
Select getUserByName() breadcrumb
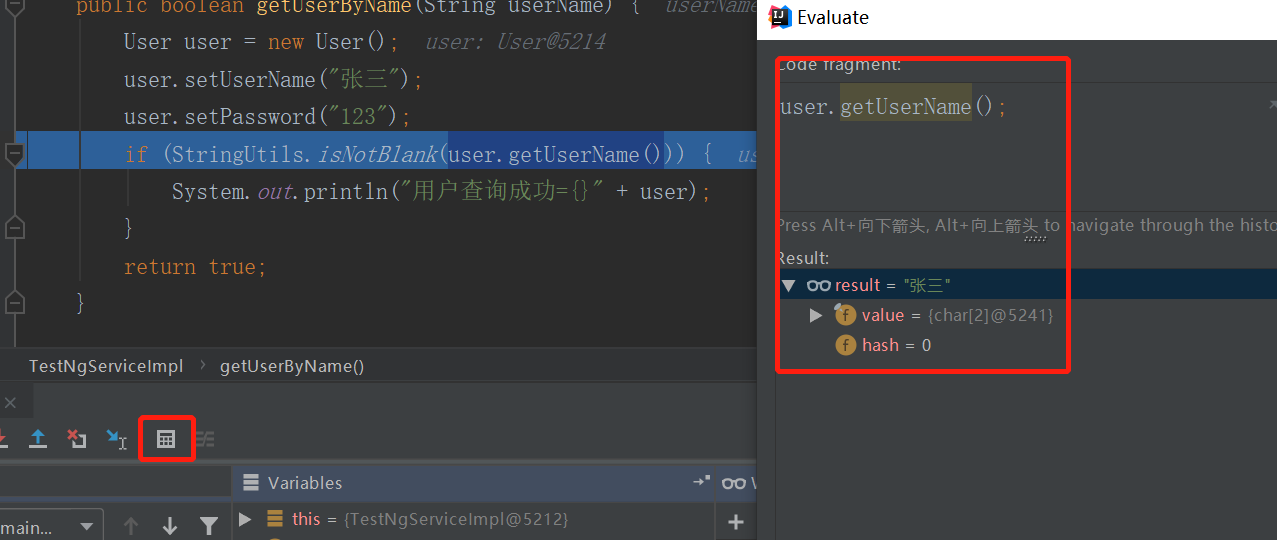(x=292, y=366)
